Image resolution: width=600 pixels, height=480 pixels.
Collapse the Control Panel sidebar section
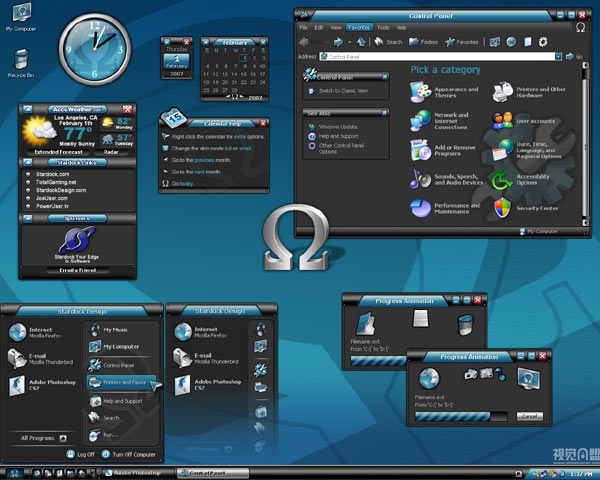click(385, 77)
